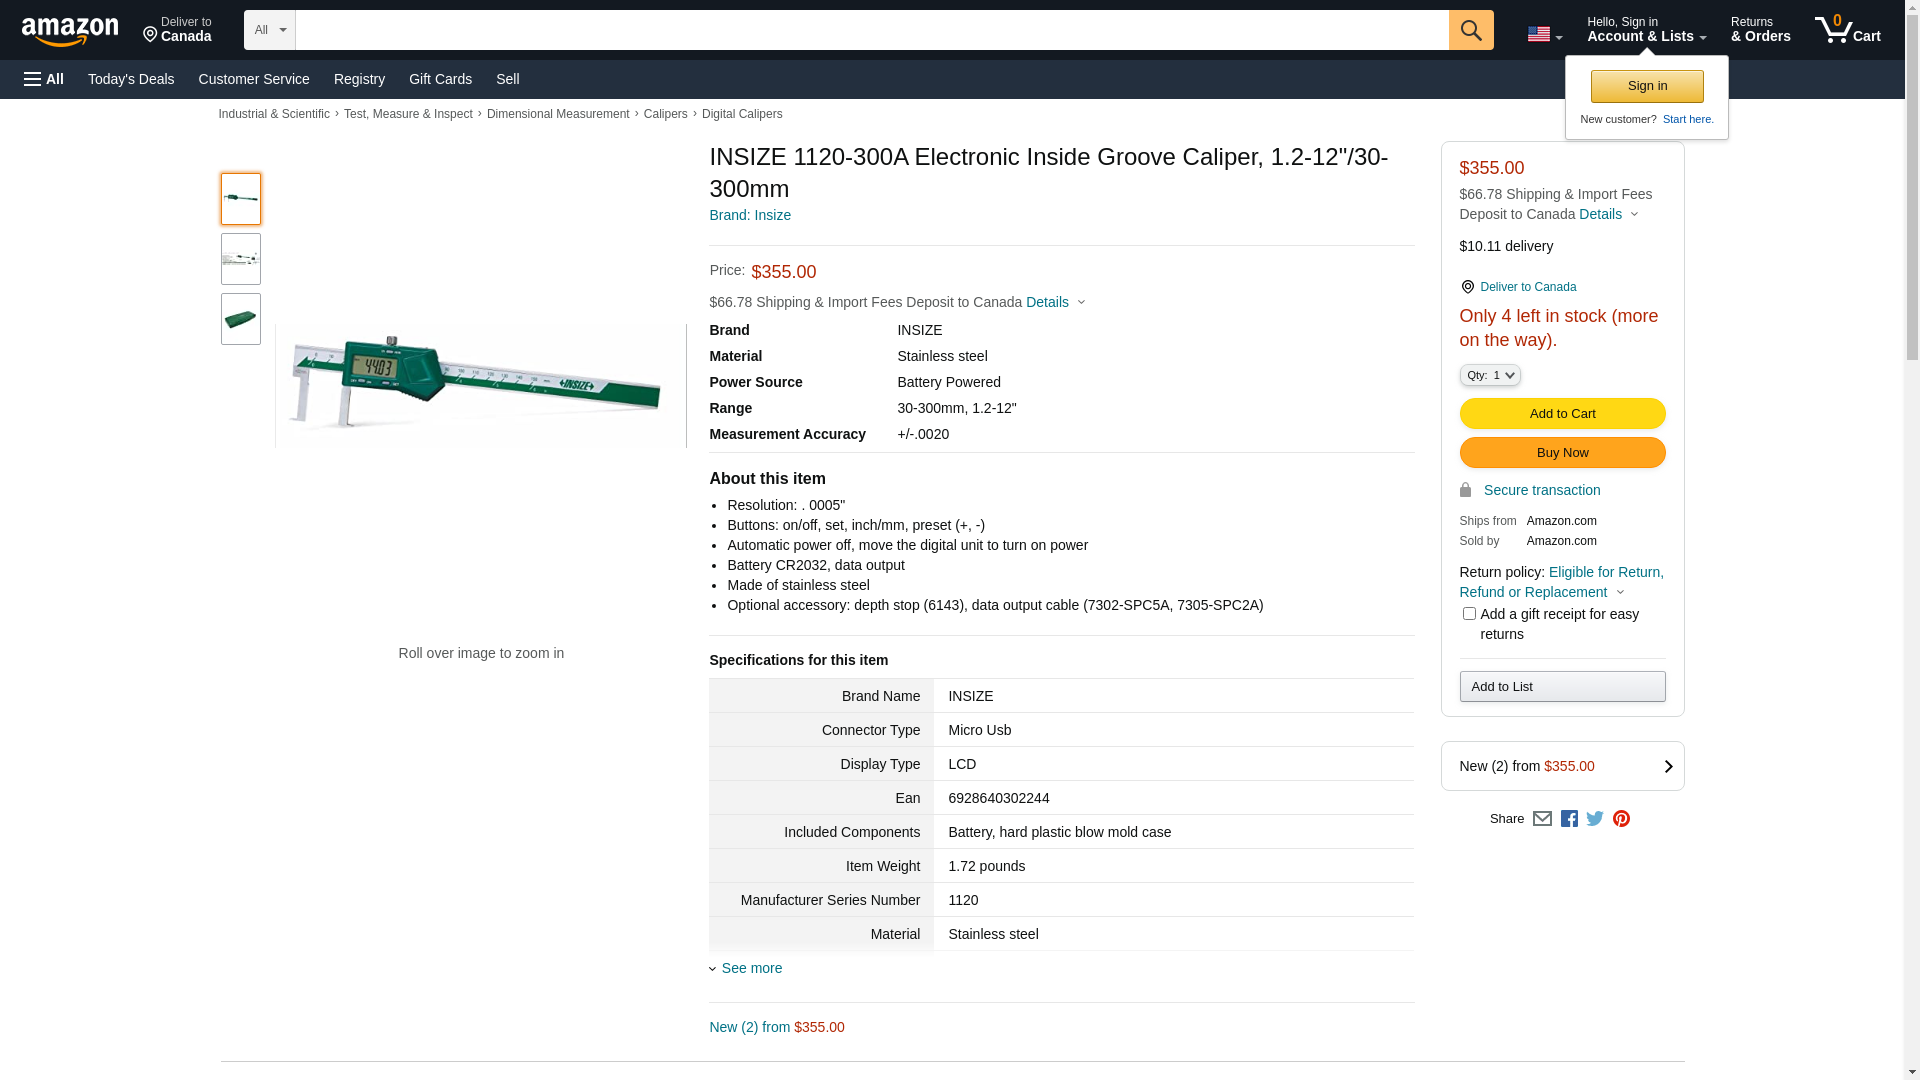1920x1080 pixels.
Task: Click the US flag language selector
Action: click(1544, 34)
